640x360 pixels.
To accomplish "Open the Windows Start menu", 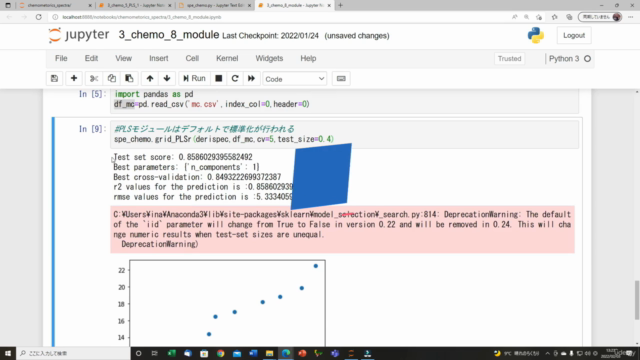I will tap(8, 353).
